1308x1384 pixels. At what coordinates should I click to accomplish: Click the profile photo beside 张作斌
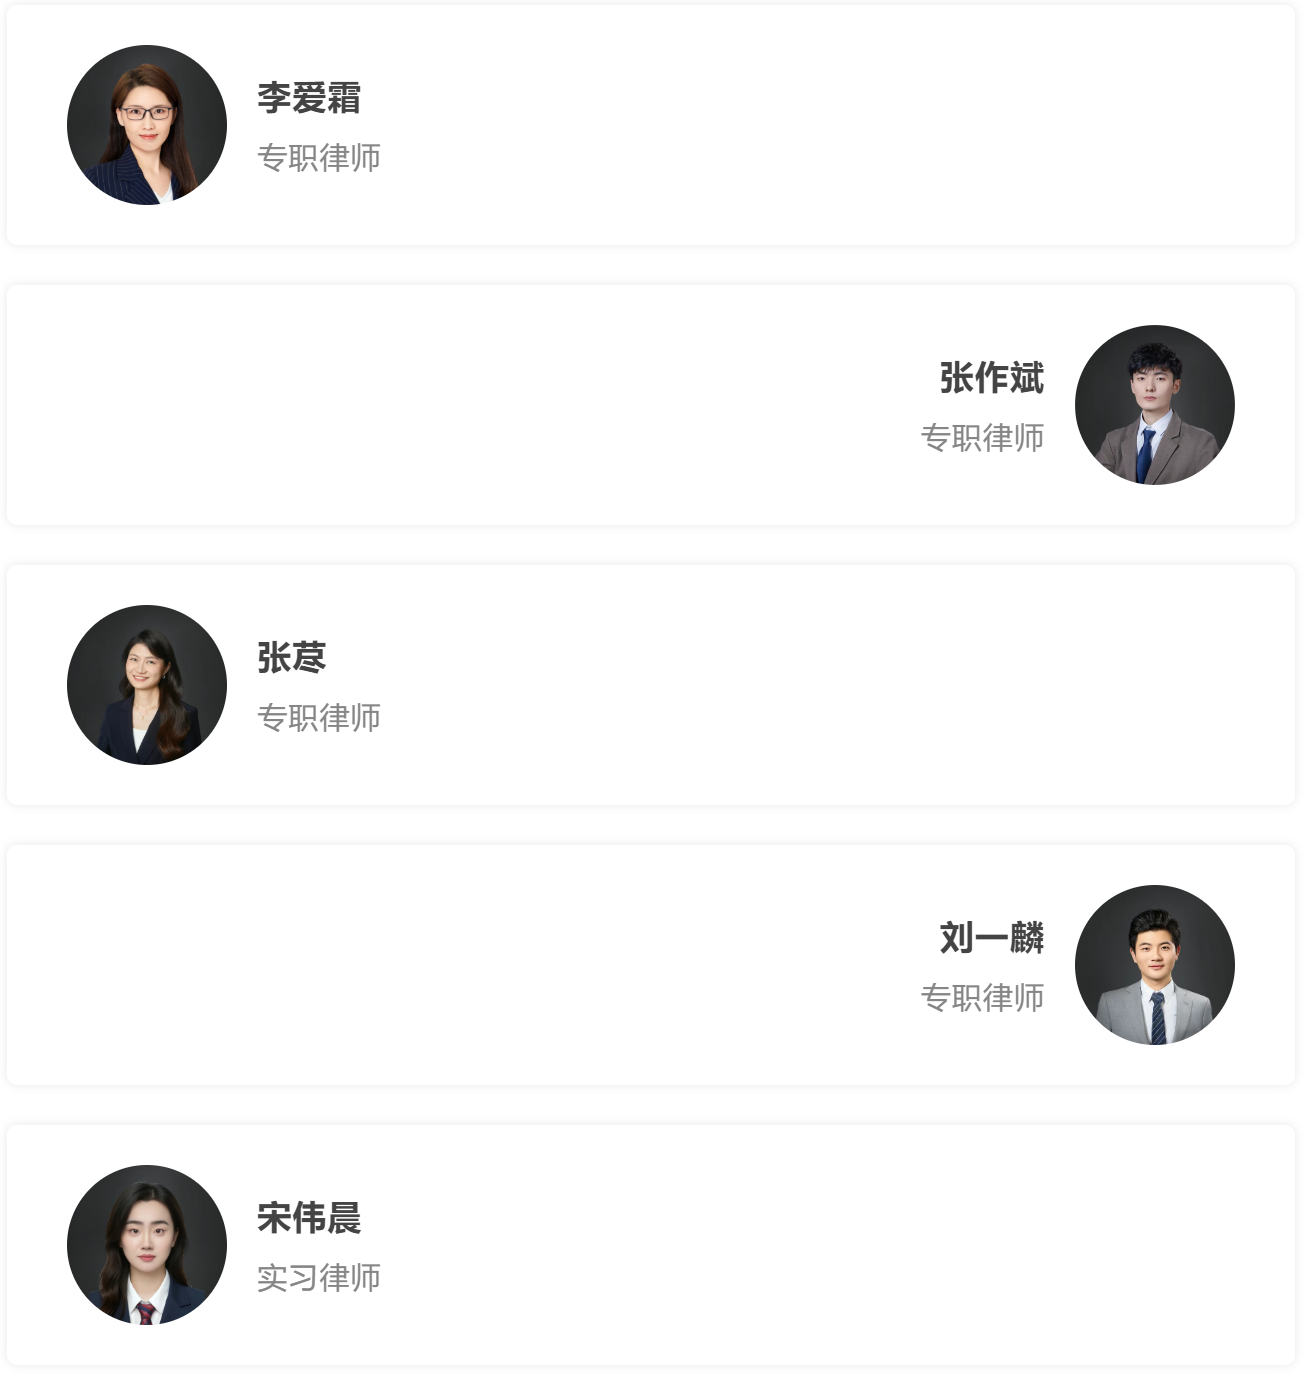click(x=1154, y=405)
